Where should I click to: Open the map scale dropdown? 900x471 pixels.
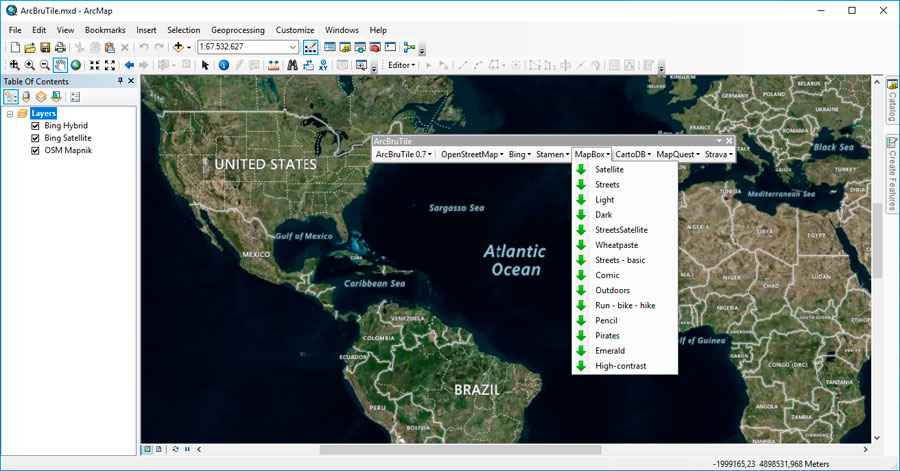click(292, 47)
